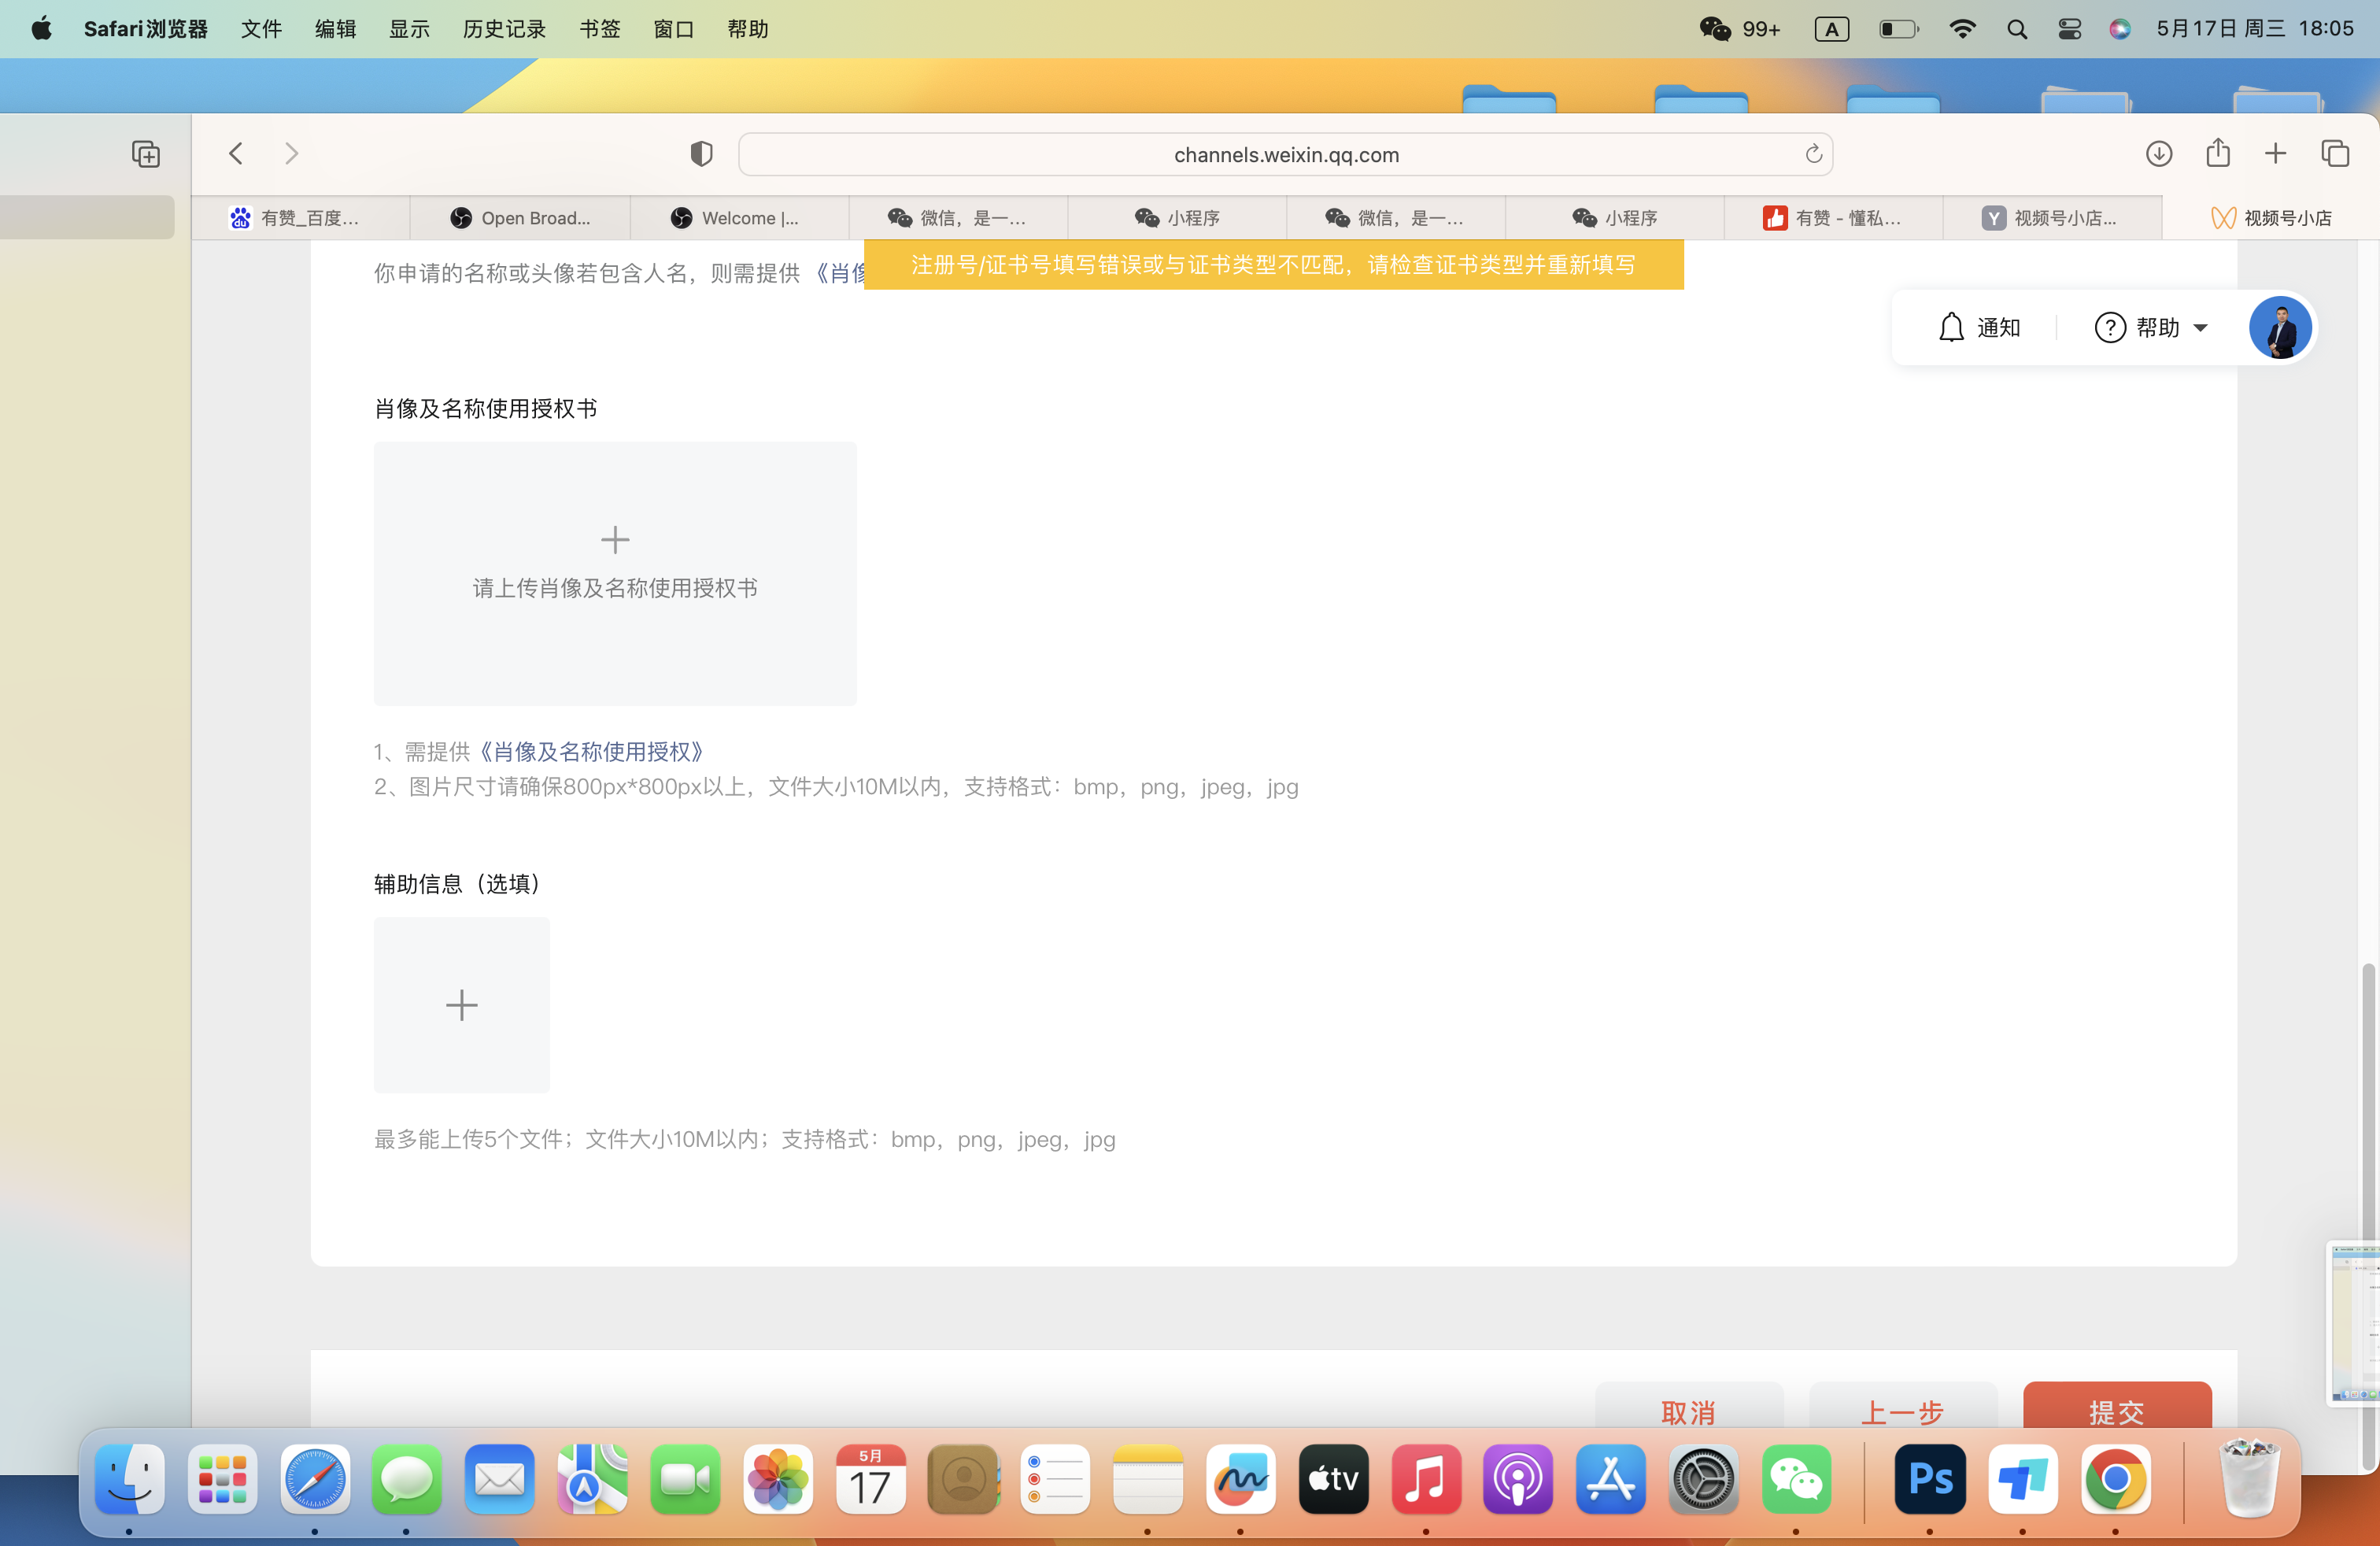This screenshot has width=2380, height=1546.
Task: Open a new tab with plus icon
Action: click(x=2276, y=153)
